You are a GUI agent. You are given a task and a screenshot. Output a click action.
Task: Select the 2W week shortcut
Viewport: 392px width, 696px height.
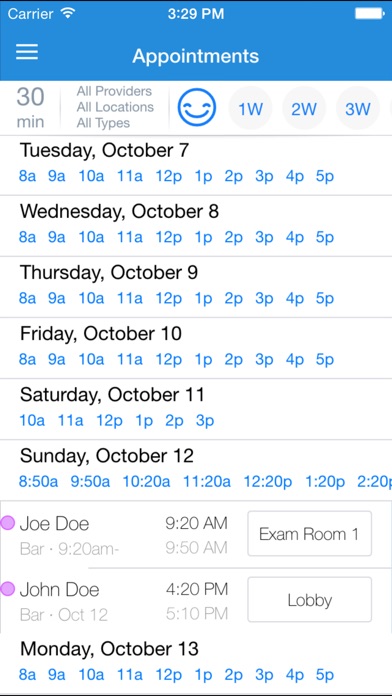(x=304, y=108)
